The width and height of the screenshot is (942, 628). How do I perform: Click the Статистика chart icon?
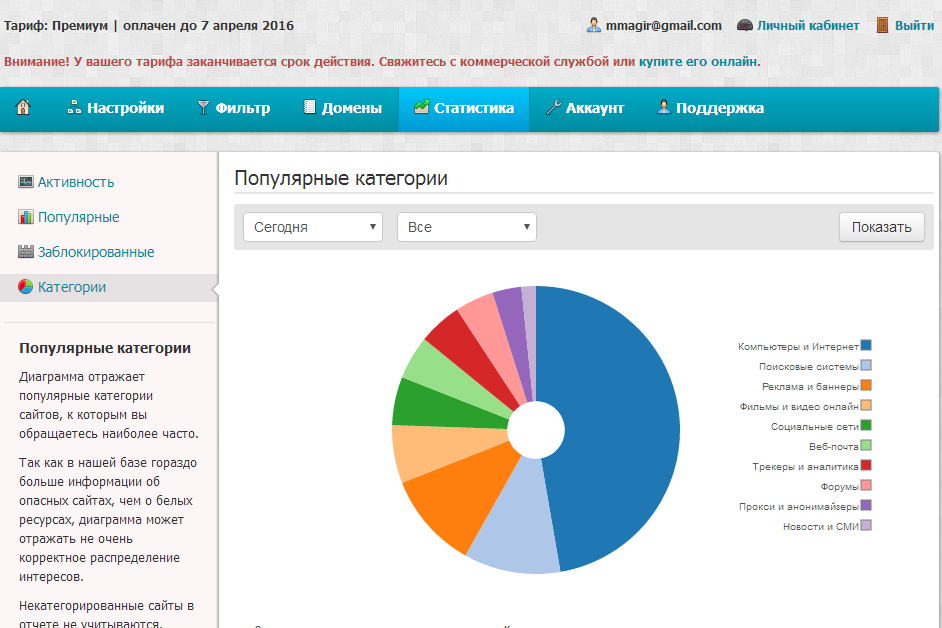point(422,108)
